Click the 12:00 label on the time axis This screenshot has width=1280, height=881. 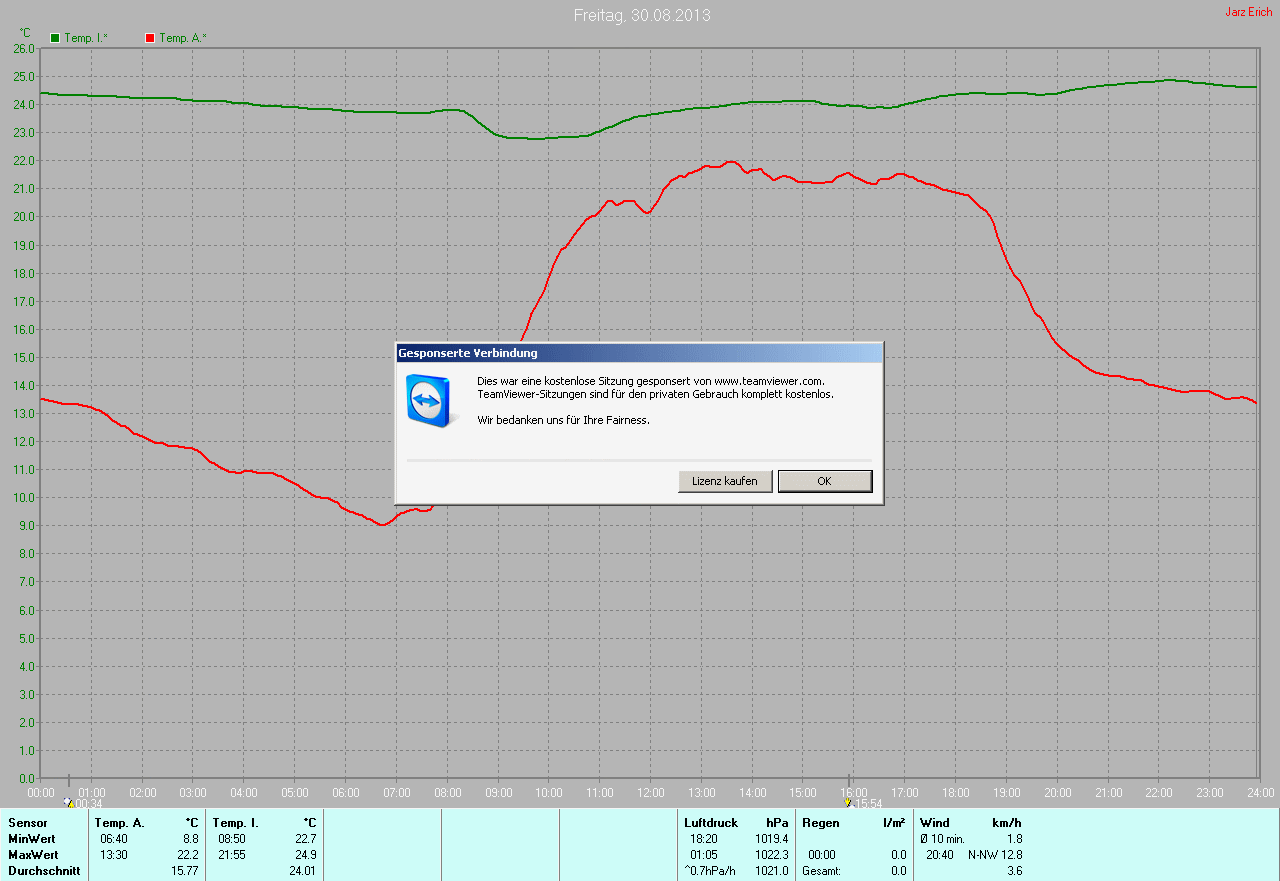pos(651,792)
